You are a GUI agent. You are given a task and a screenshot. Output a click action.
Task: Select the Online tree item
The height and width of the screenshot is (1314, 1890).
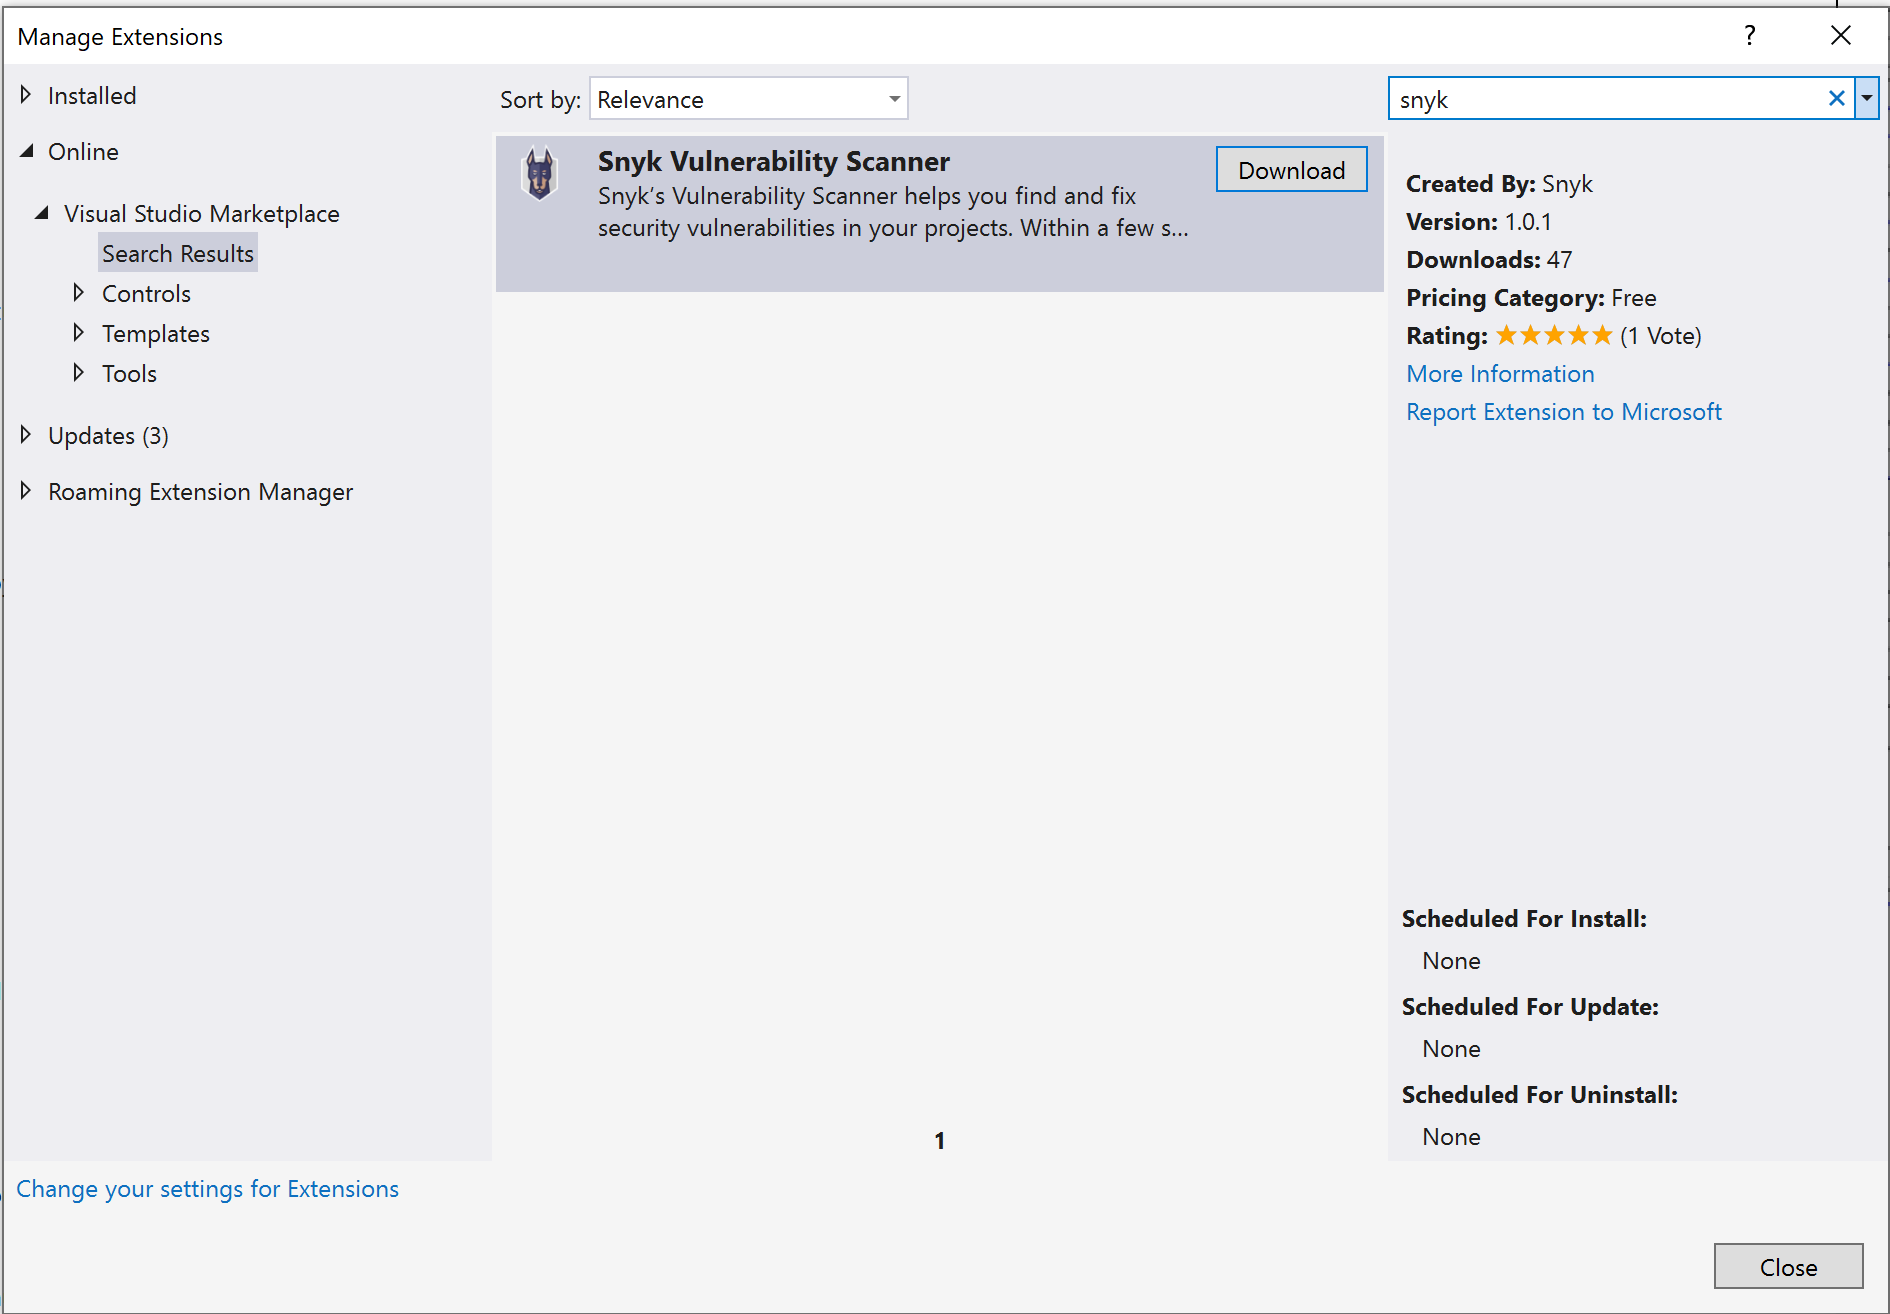83,152
